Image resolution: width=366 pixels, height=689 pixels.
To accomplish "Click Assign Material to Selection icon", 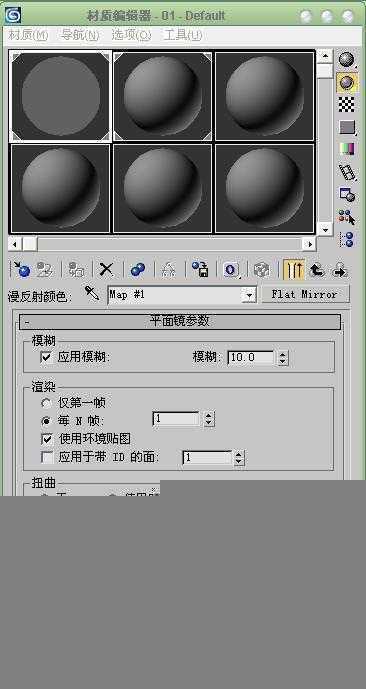I will [x=76, y=270].
